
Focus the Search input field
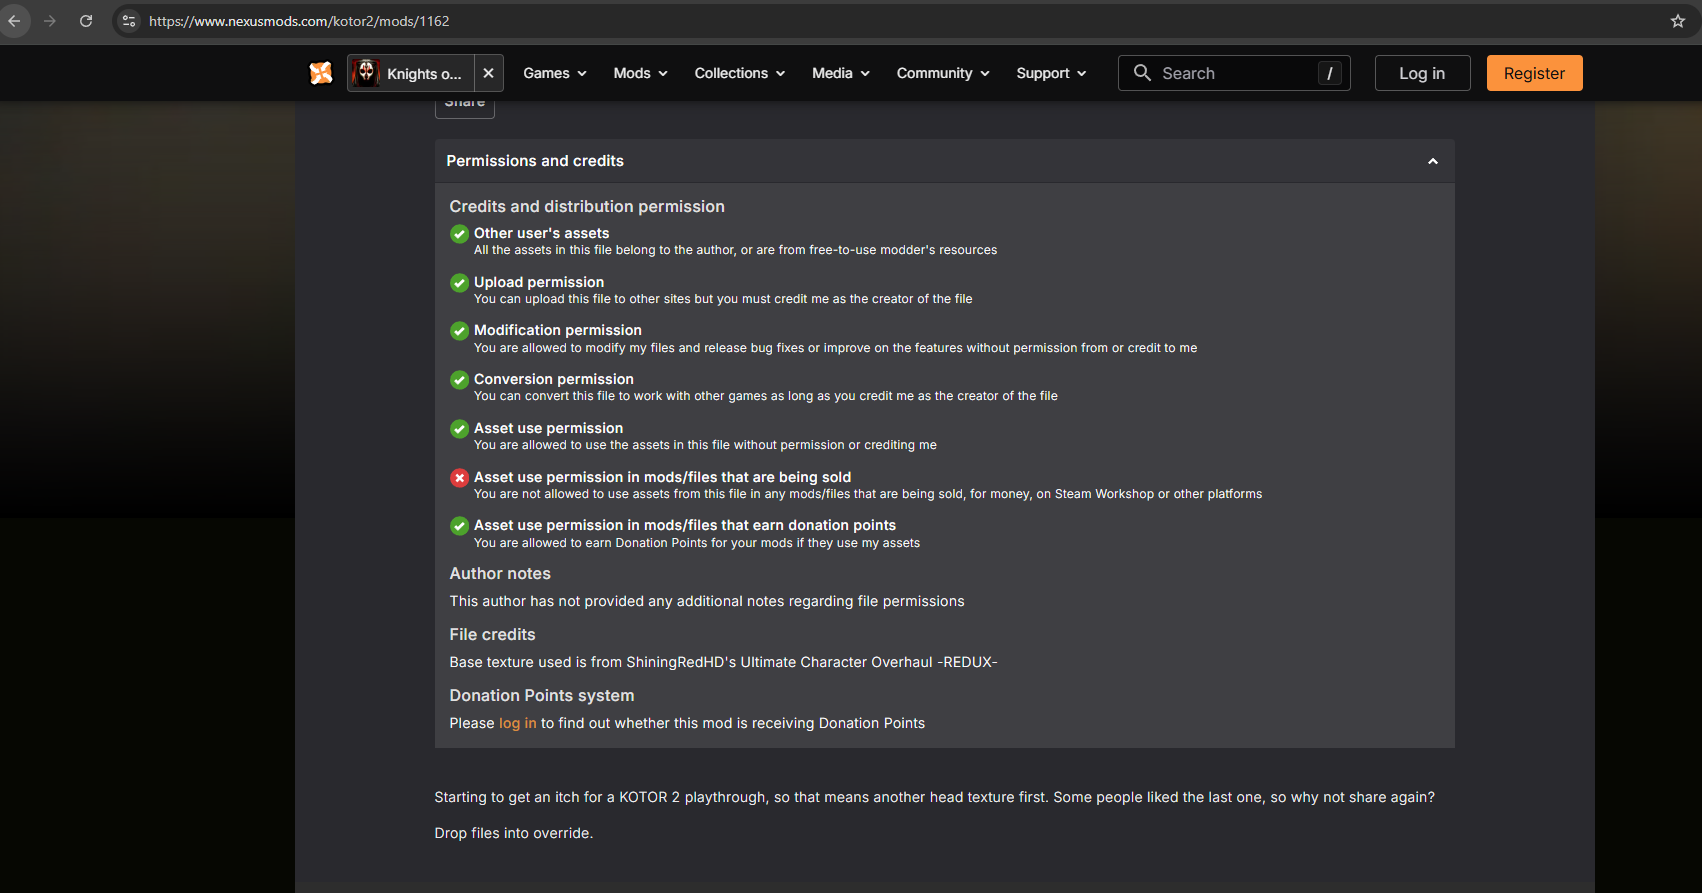tap(1235, 73)
